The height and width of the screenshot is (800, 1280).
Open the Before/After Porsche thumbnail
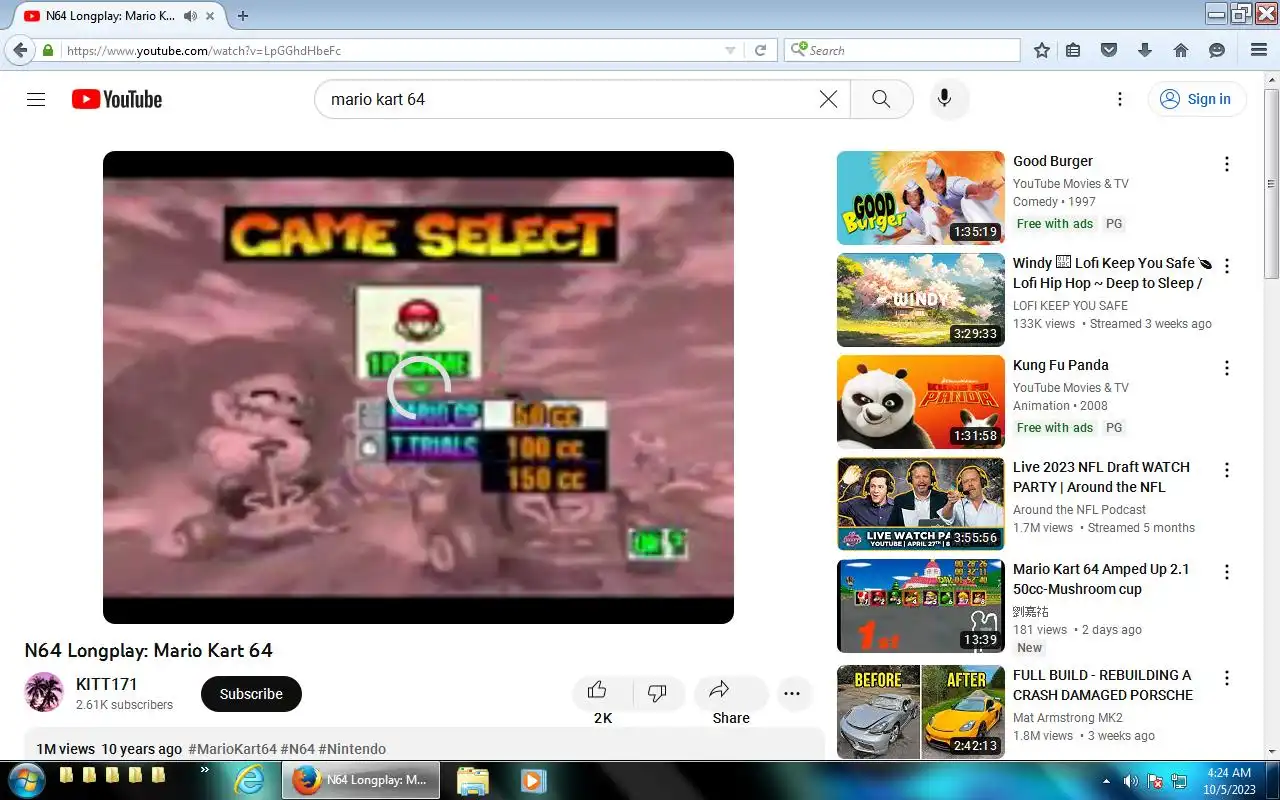920,712
